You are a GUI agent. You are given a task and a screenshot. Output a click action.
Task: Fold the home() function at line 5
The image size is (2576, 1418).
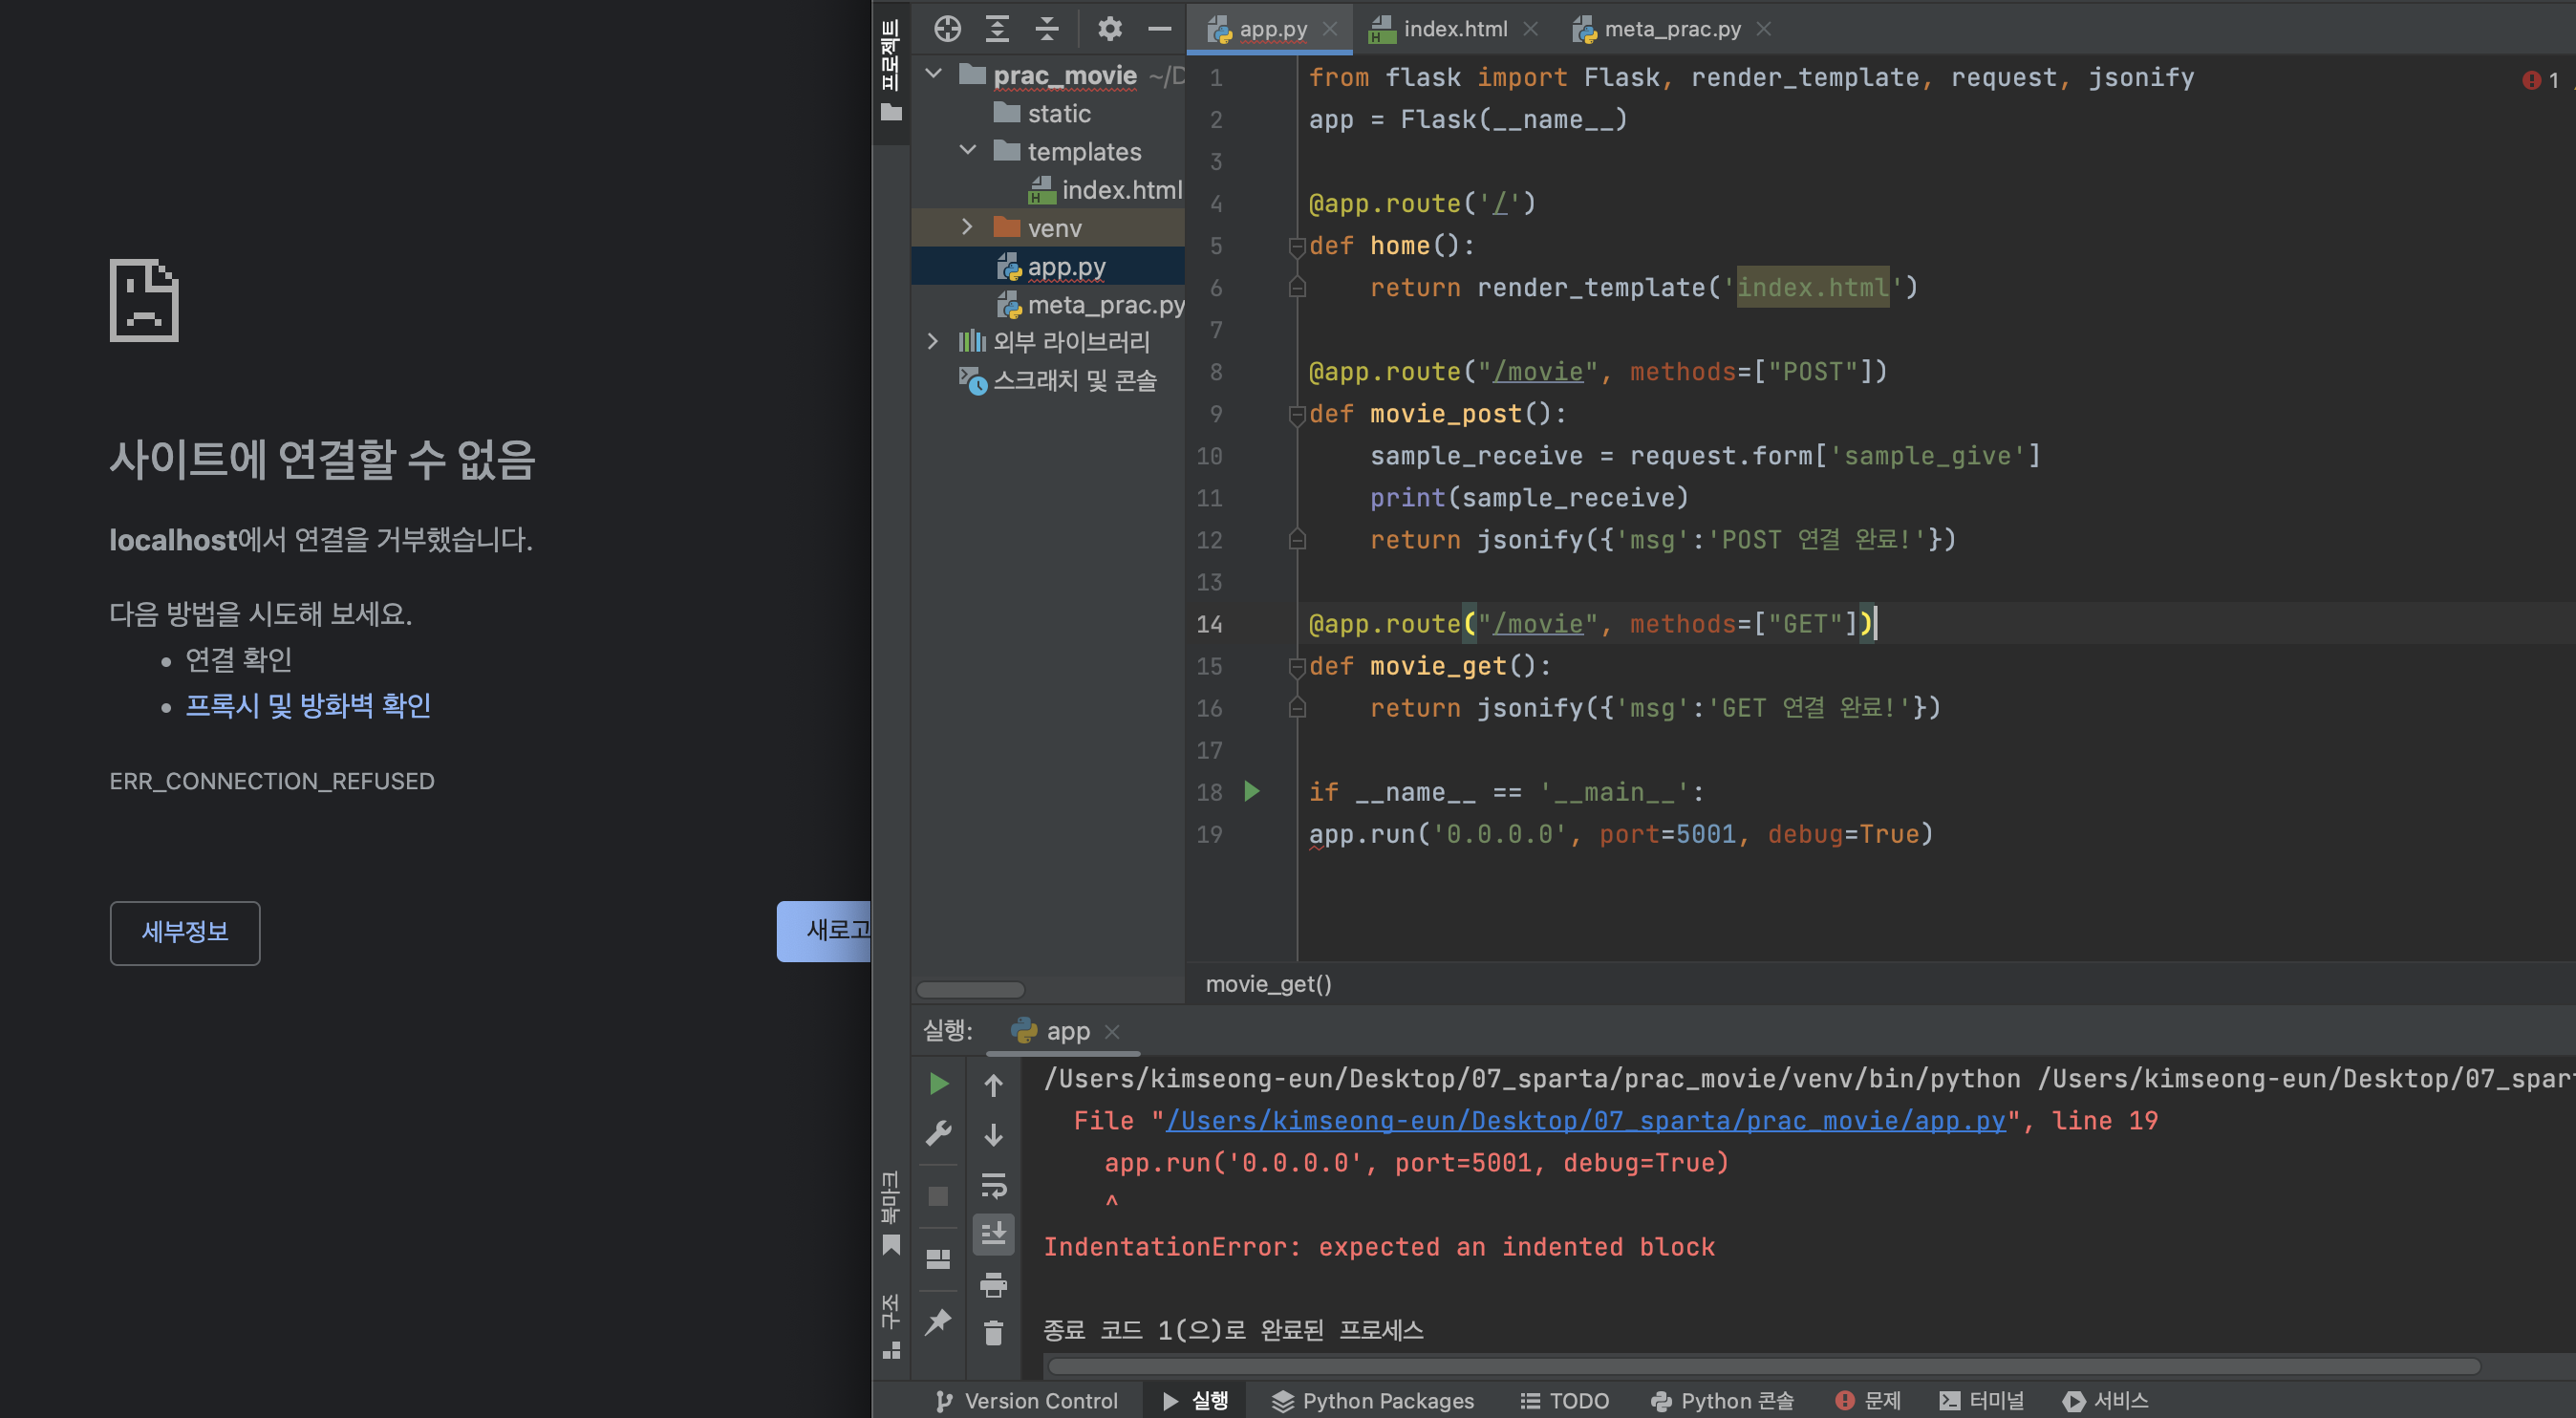tap(1297, 246)
